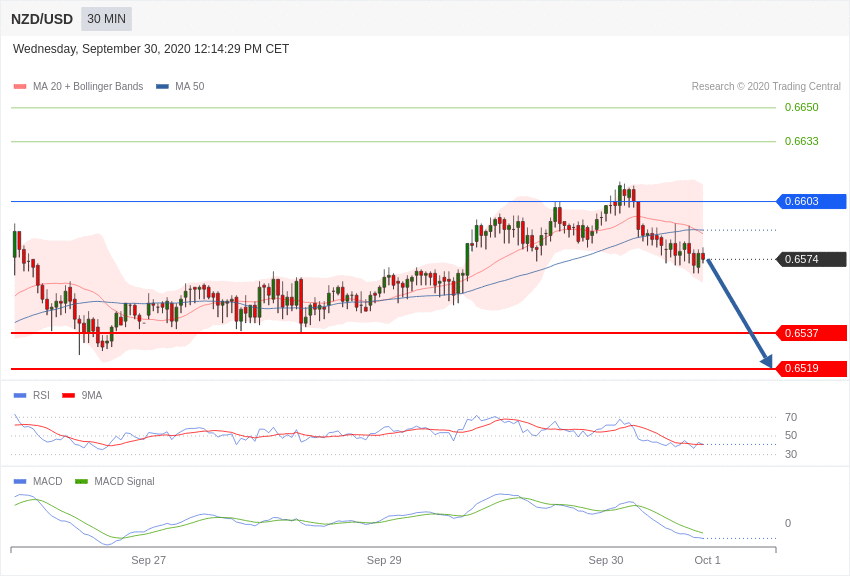Click the 0.6633 resistance level label

pyautogui.click(x=801, y=141)
